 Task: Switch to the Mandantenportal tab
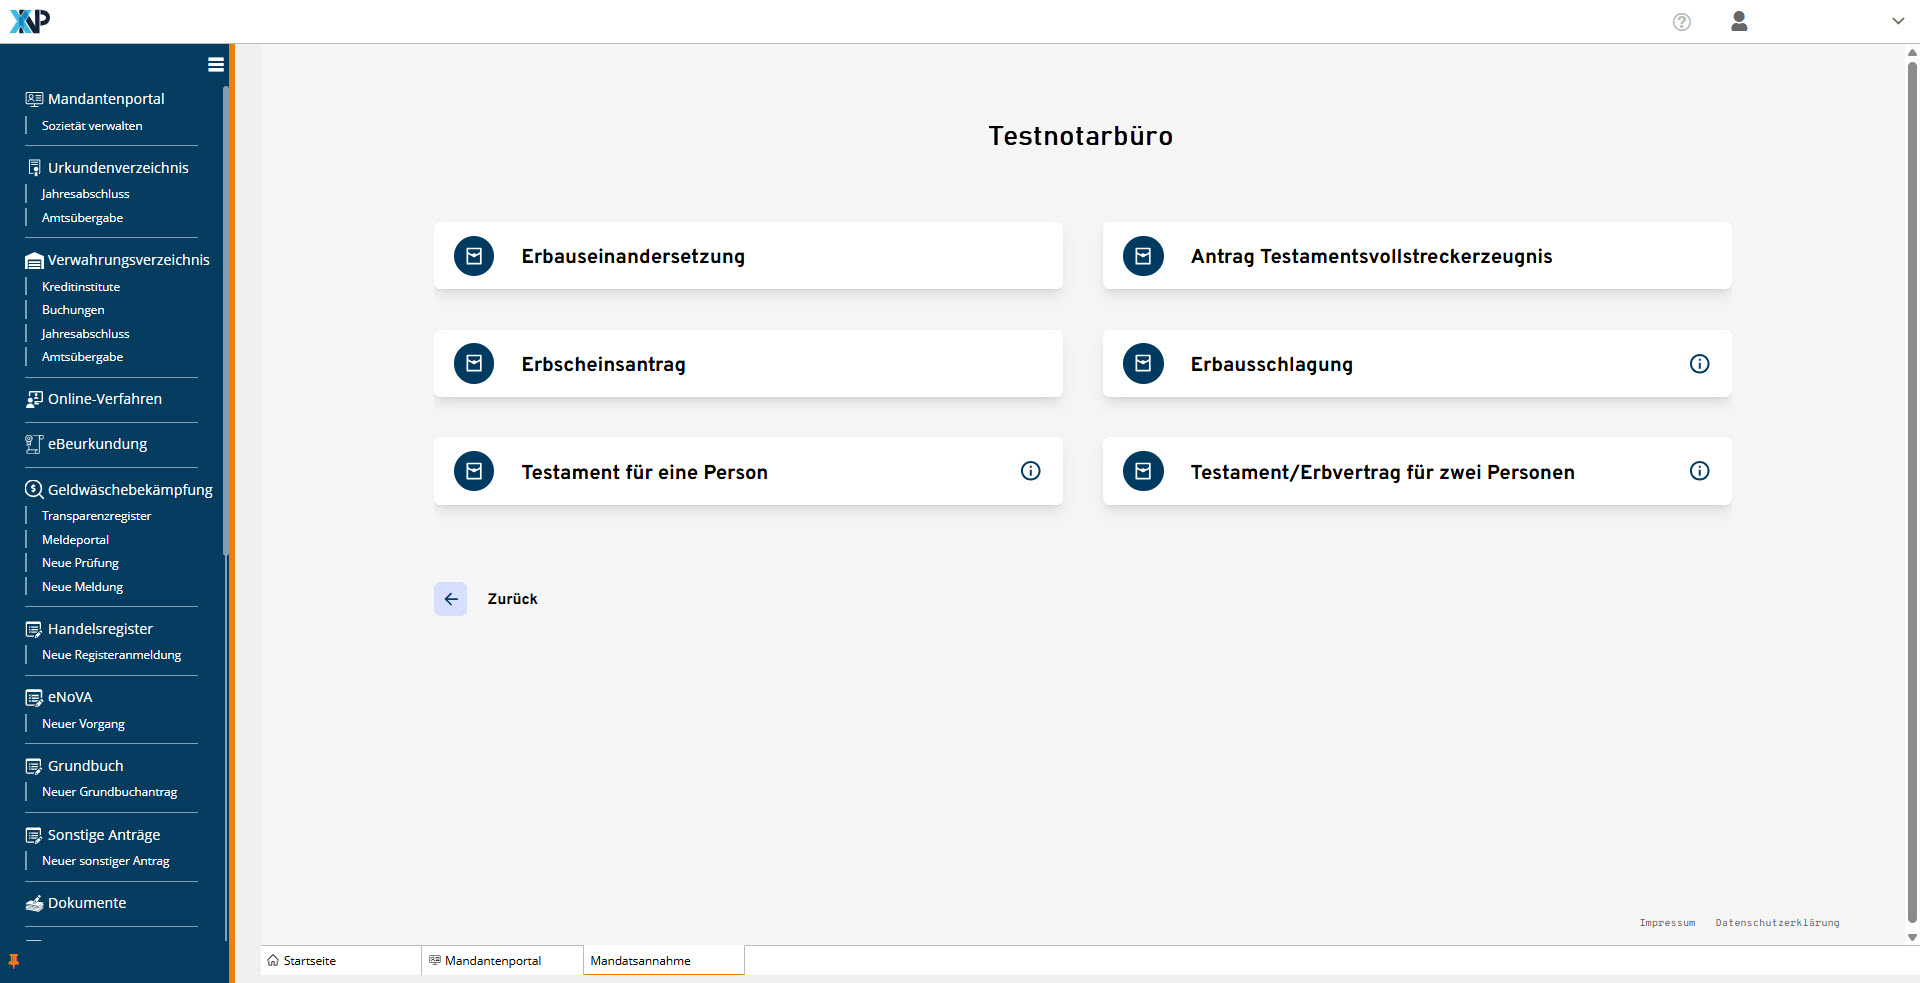[492, 961]
